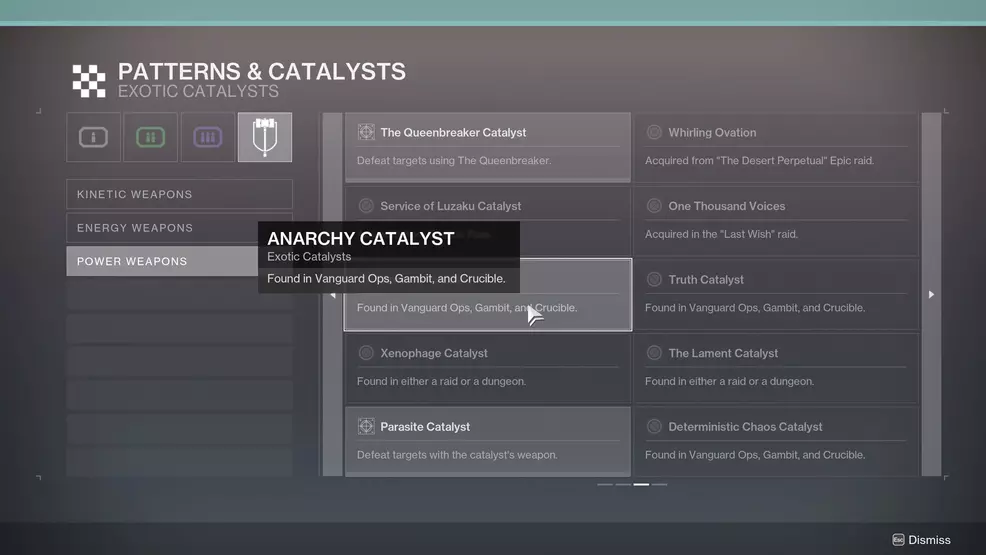Click the Patterns & Catalysts checkered icon
986x555 pixels.
(89, 81)
